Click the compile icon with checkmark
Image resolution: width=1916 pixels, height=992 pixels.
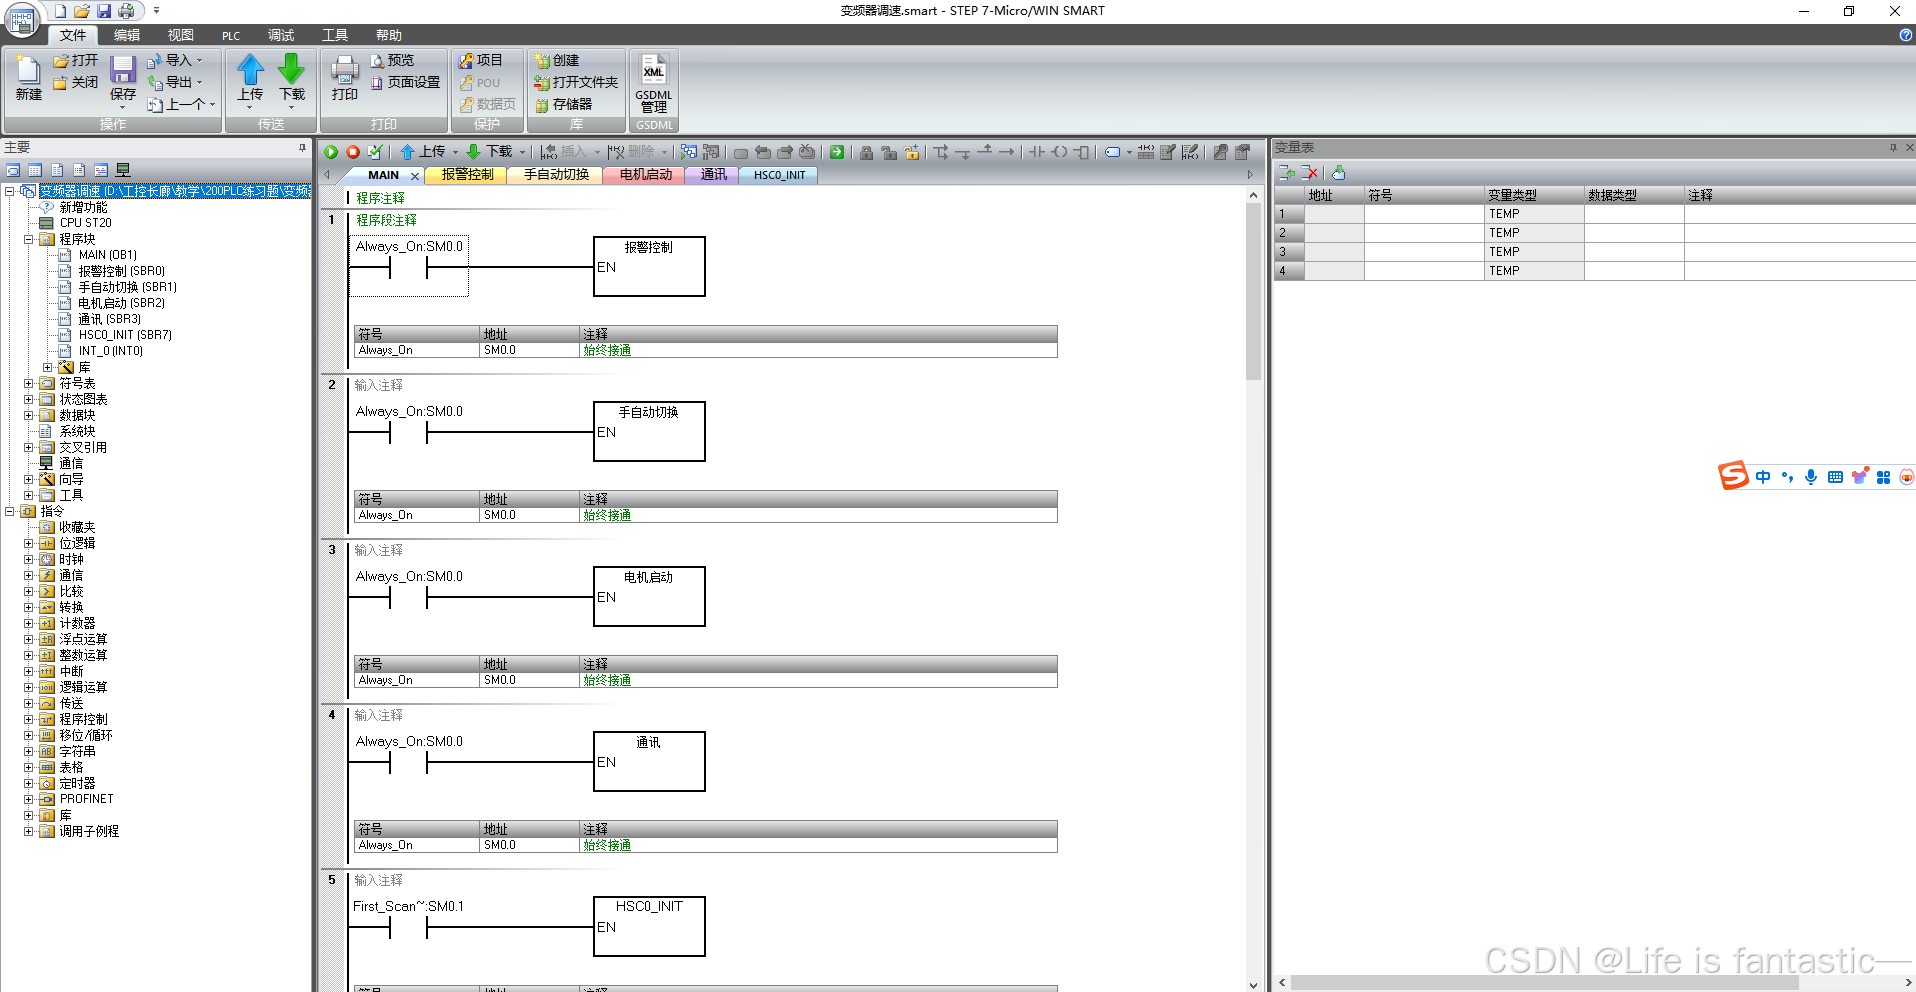tap(375, 152)
